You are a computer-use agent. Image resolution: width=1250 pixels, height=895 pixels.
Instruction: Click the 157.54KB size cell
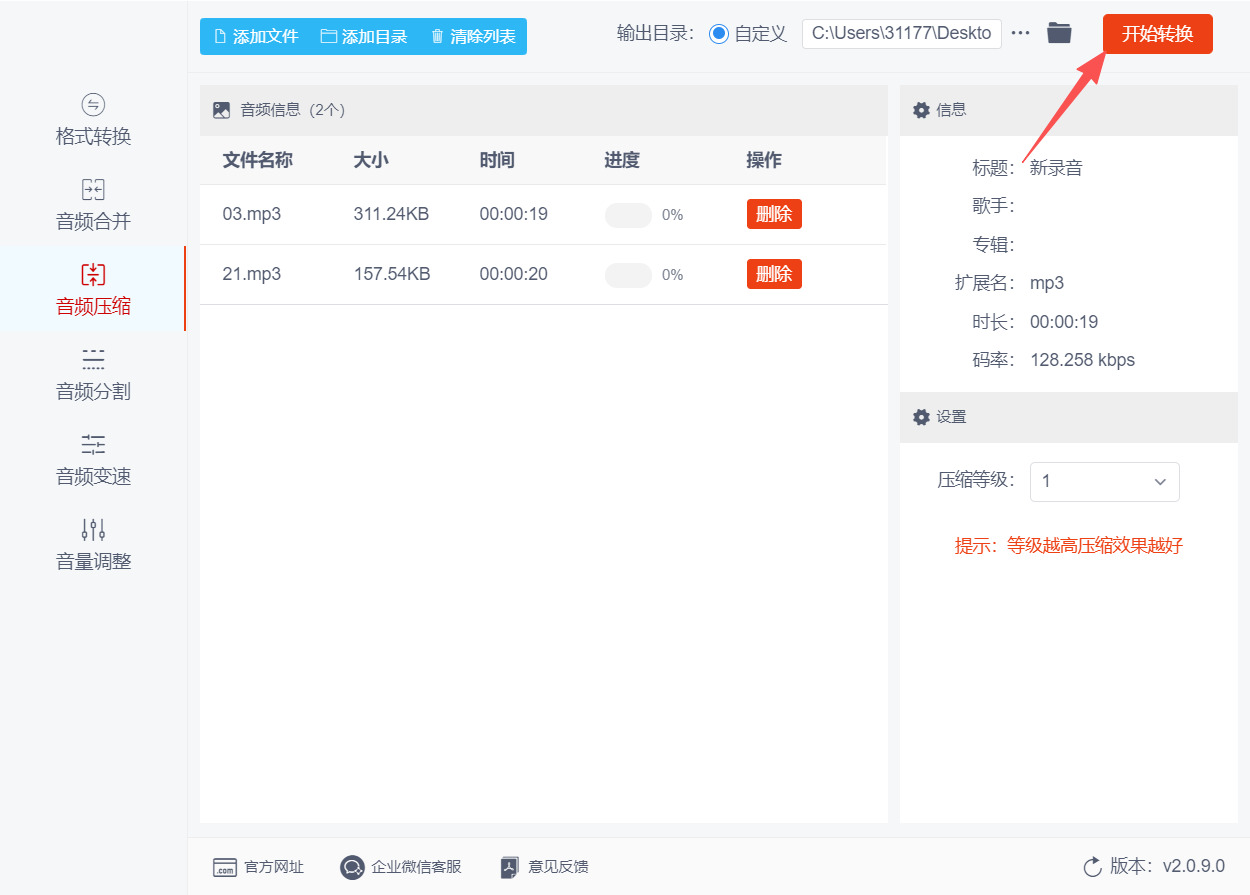click(x=392, y=274)
